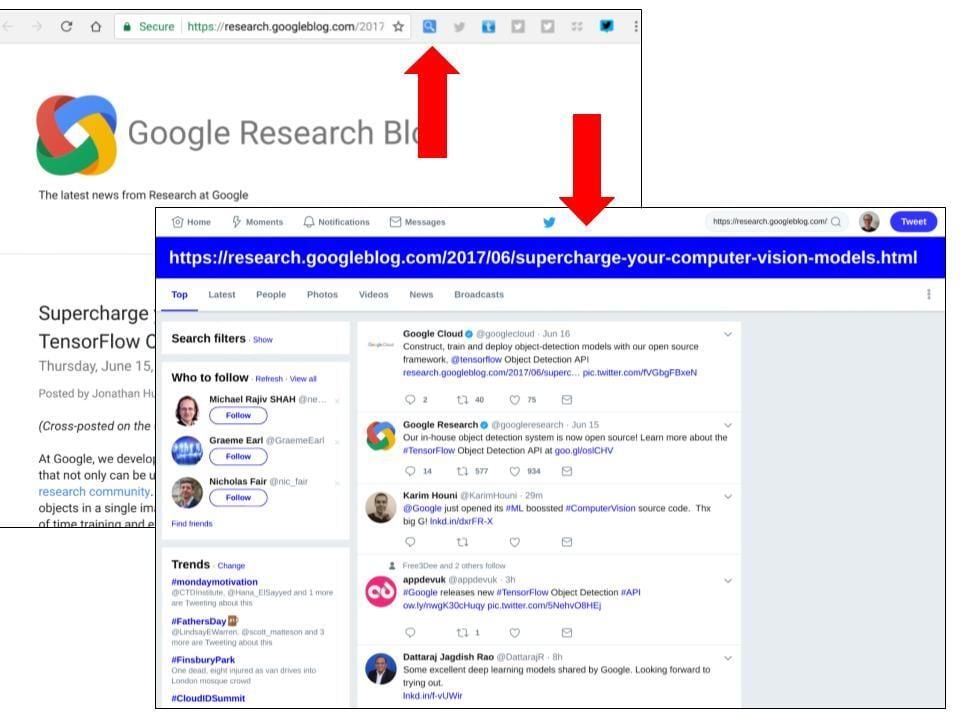
Task: Go to browser home page
Action: (x=96, y=26)
